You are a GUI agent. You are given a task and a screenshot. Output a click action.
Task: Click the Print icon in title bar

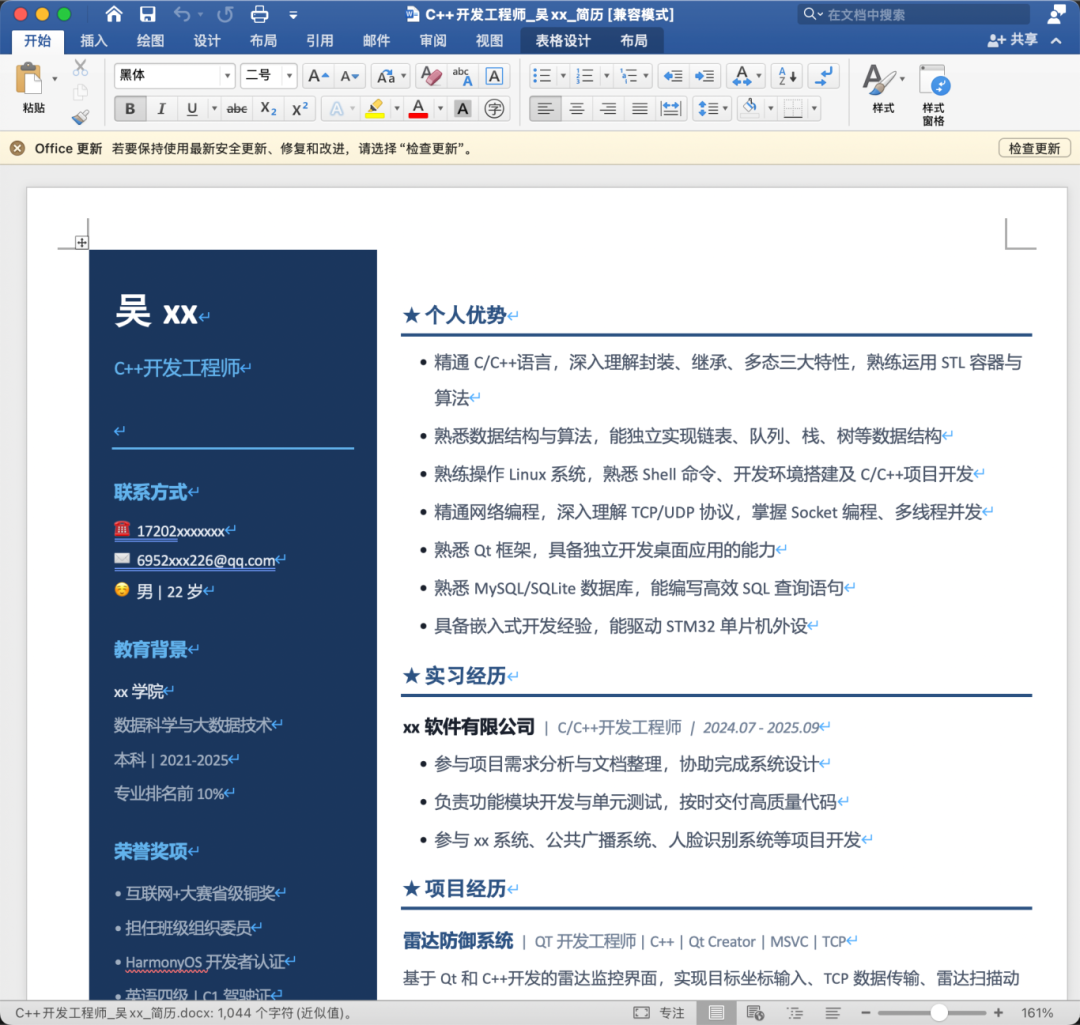coord(259,14)
